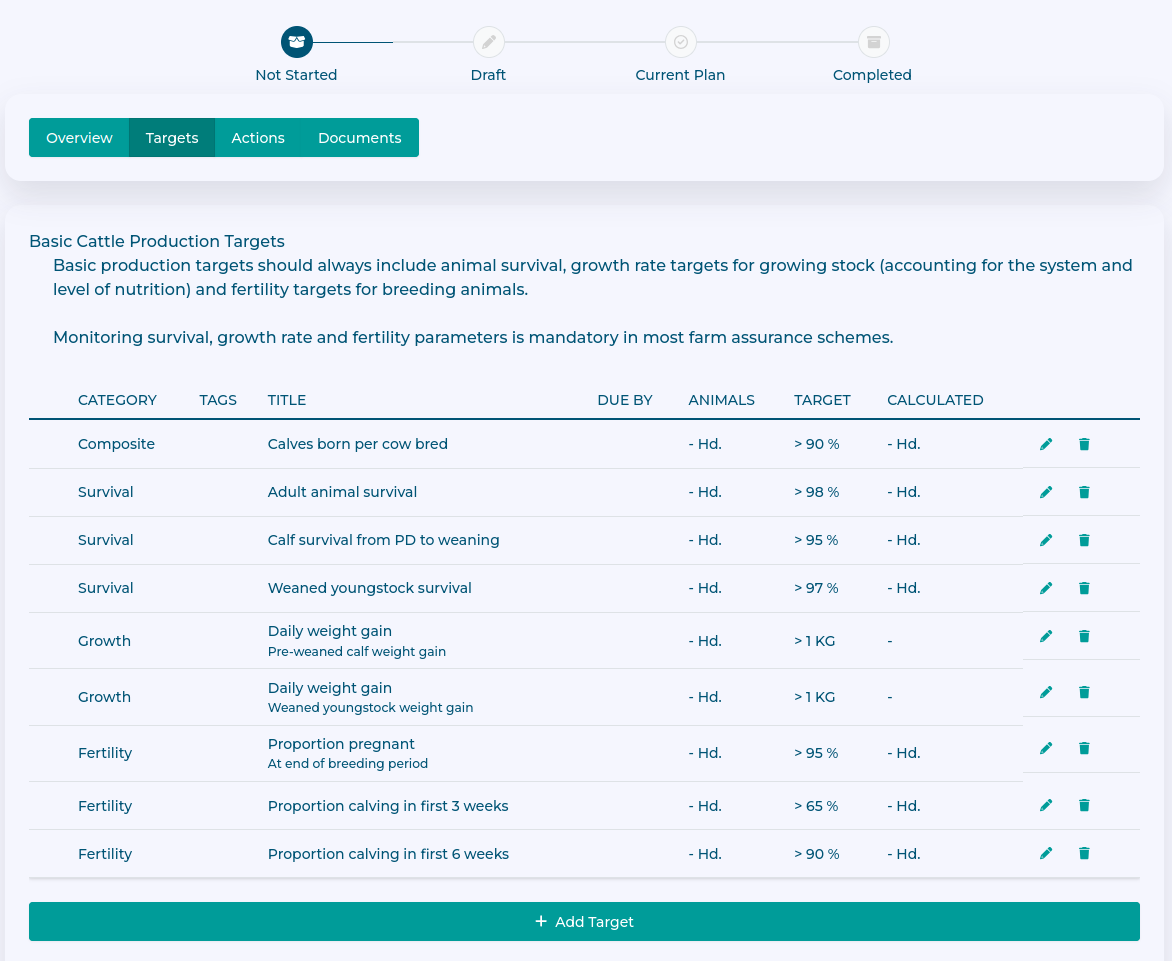Viewport: 1172px width, 961px height.
Task: Switch to the Overview tab
Action: tap(79, 138)
